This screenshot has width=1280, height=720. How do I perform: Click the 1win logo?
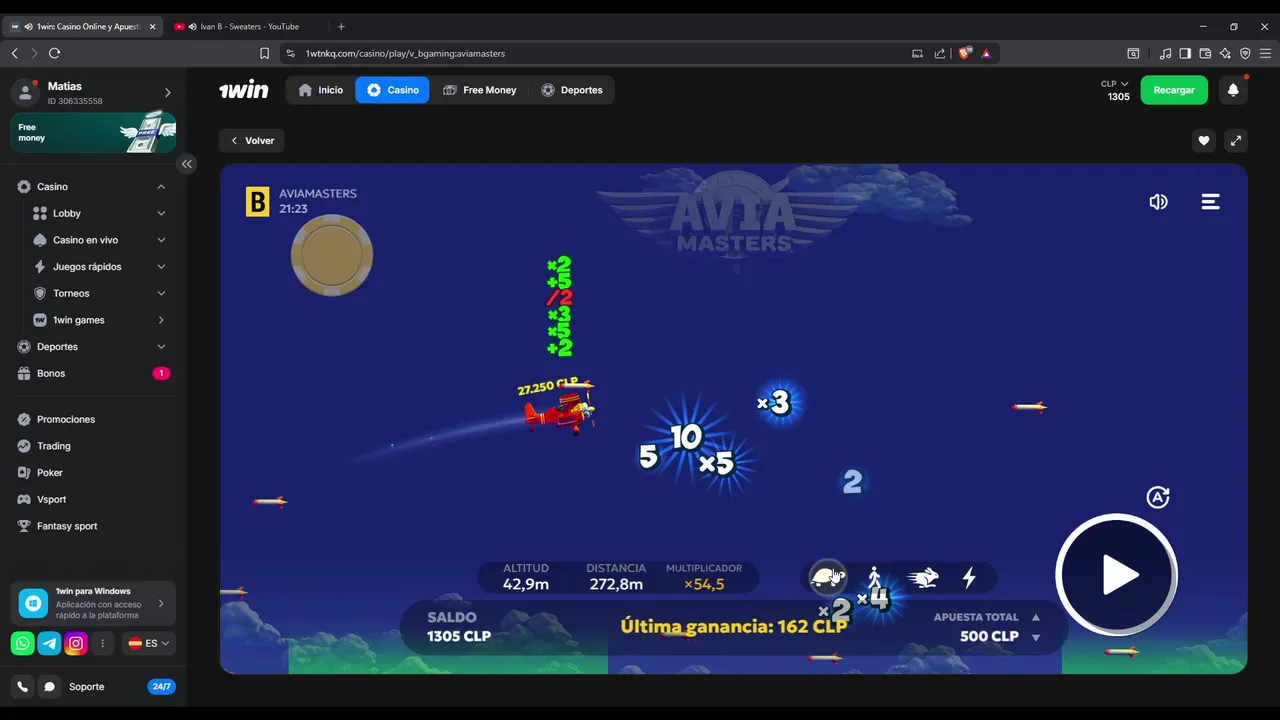pyautogui.click(x=244, y=90)
